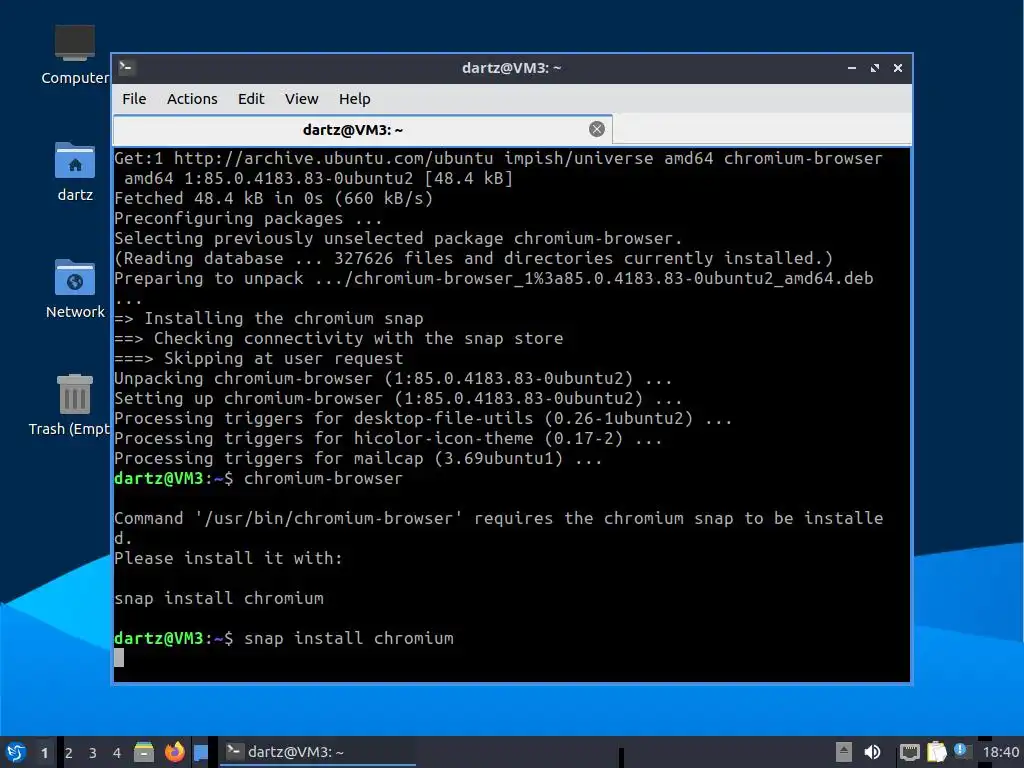The width and height of the screenshot is (1024, 768).
Task: Select the Network desktop icon
Action: (x=75, y=289)
